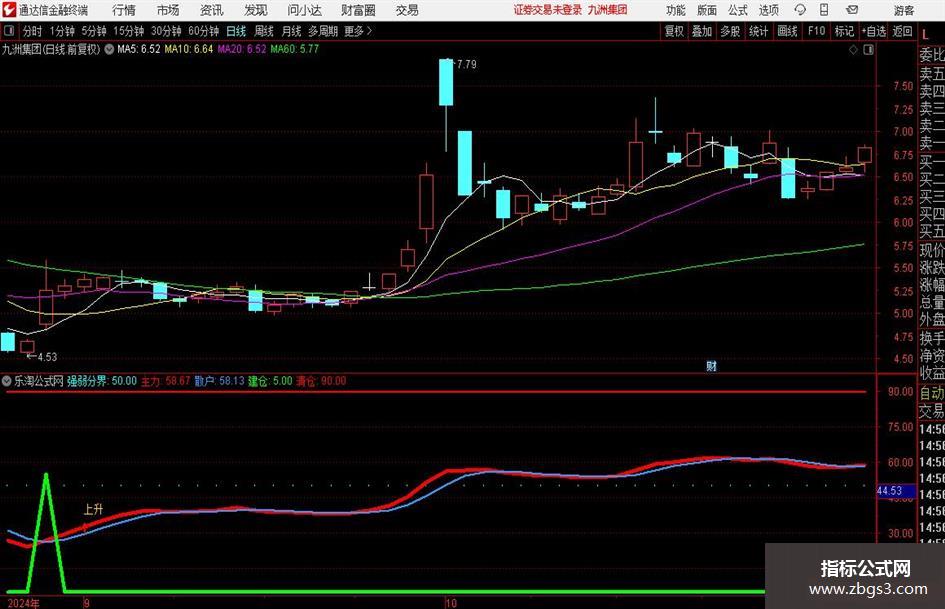Screen dimensions: 945x609
Task: Click the 多股 button
Action: point(730,31)
